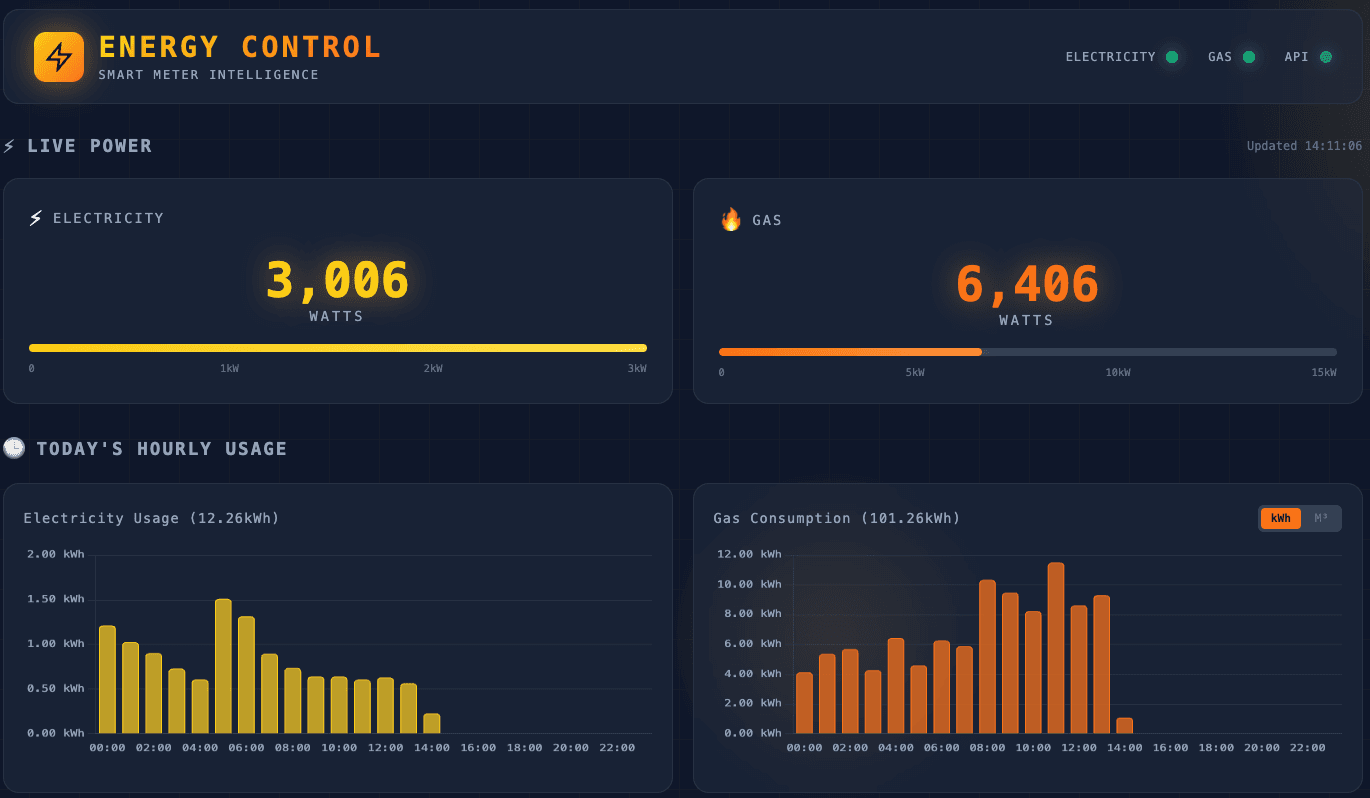Click the 15kW gas scale label
Image resolution: width=1370 pixels, height=798 pixels.
click(1324, 373)
